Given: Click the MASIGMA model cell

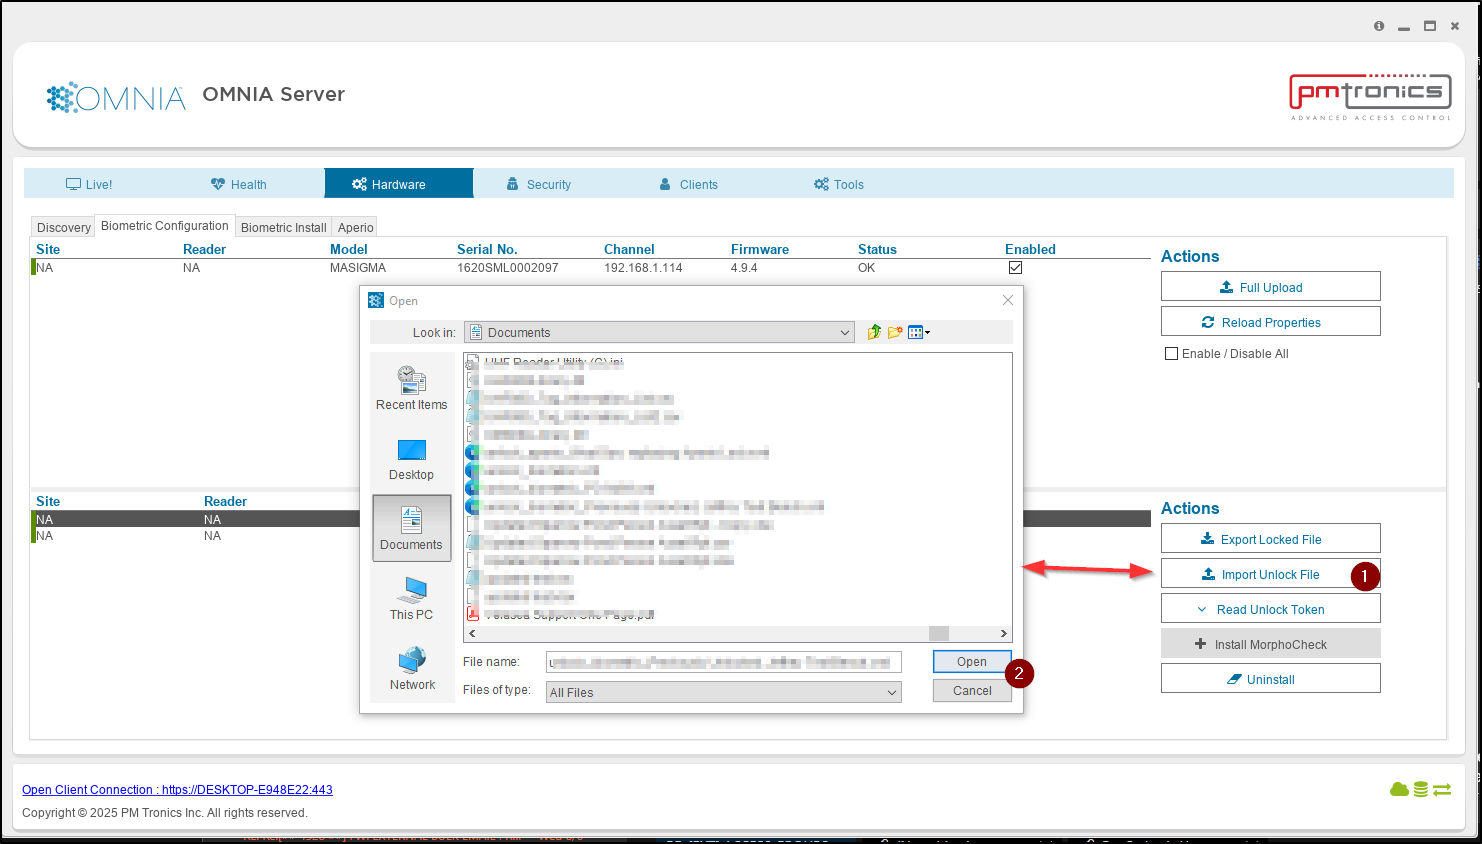Looking at the screenshot, I should [358, 268].
